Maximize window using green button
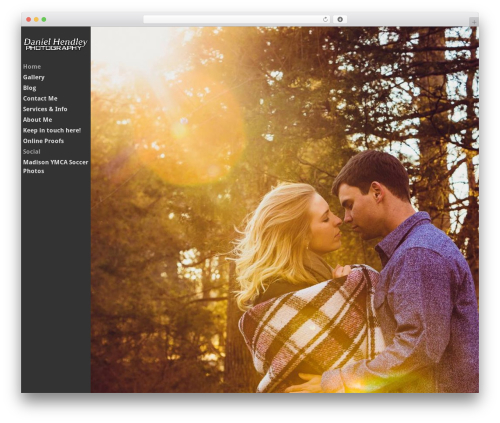The height and width of the screenshot is (423, 500). pyautogui.click(x=44, y=19)
